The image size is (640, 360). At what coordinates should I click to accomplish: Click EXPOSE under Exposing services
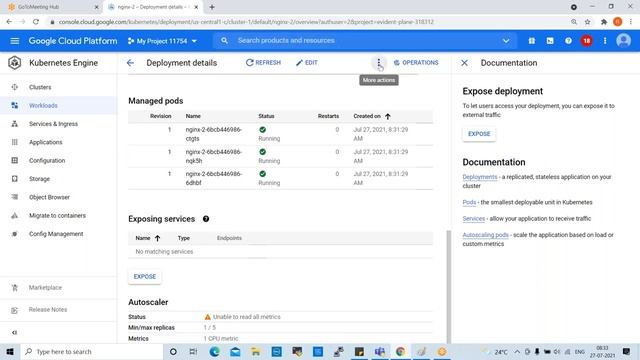click(145, 276)
